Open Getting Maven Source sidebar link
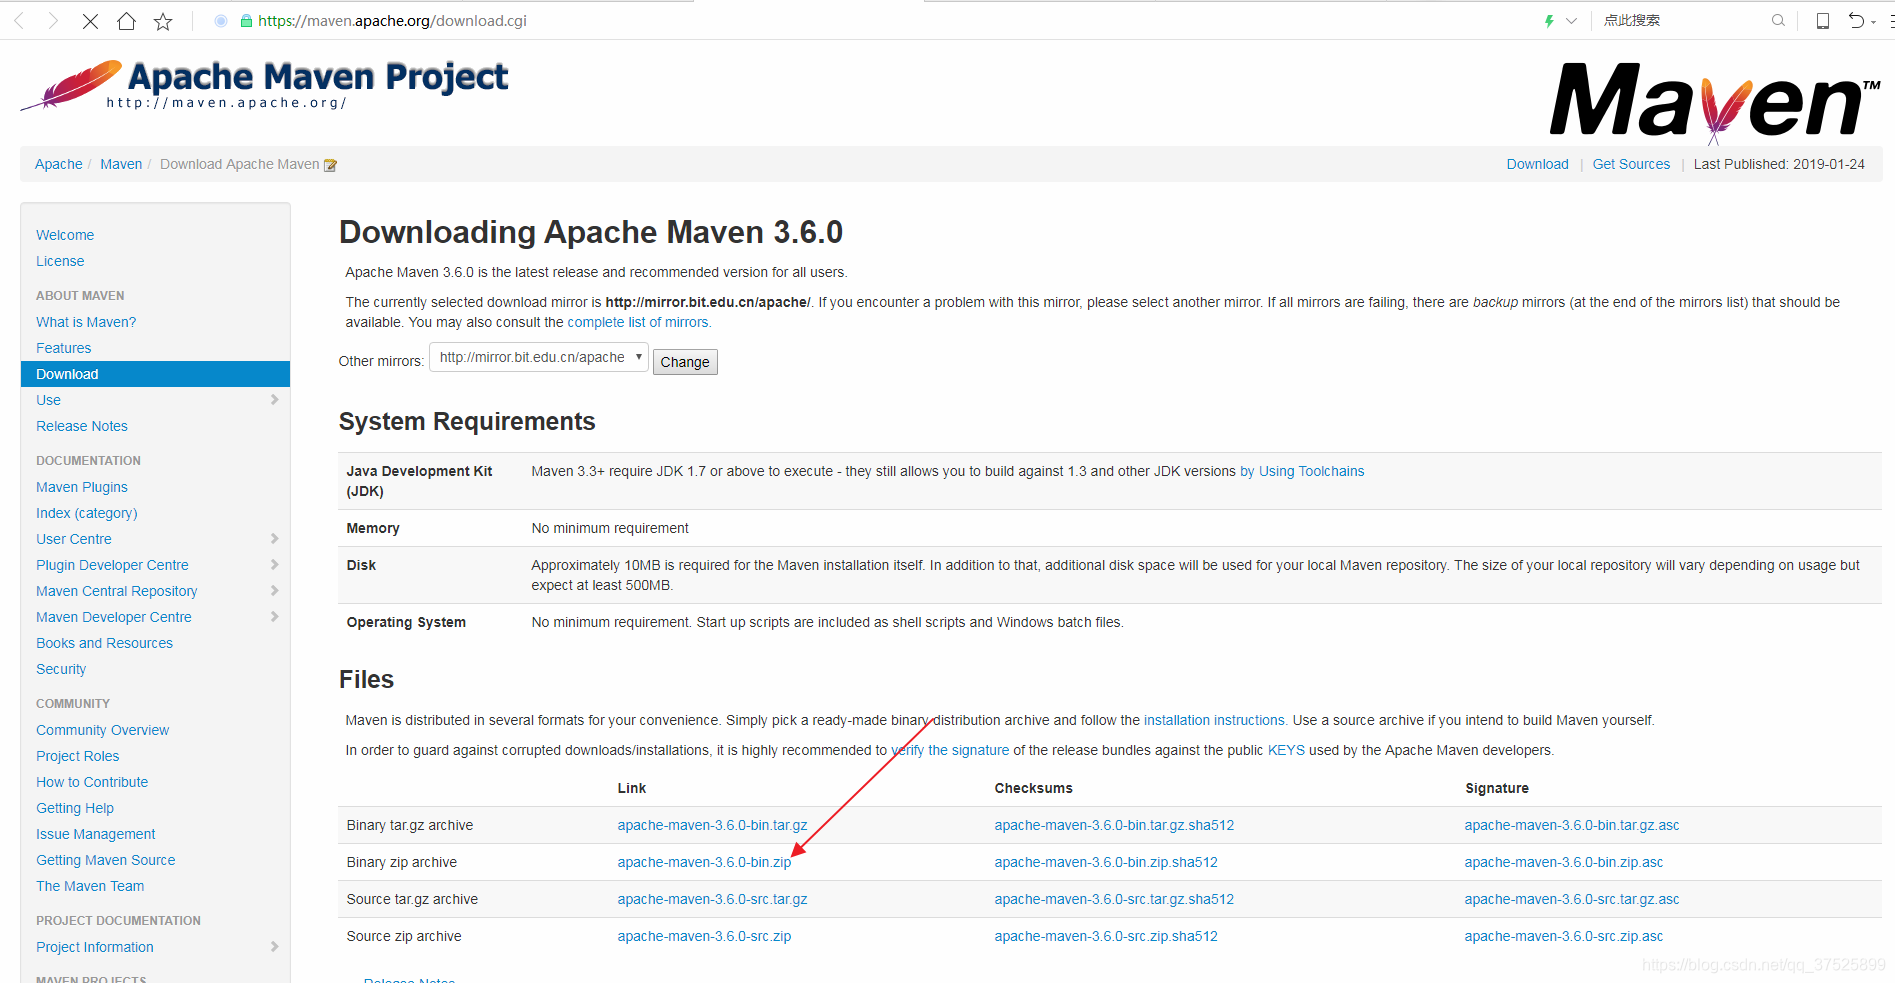The image size is (1895, 983). pos(106,860)
